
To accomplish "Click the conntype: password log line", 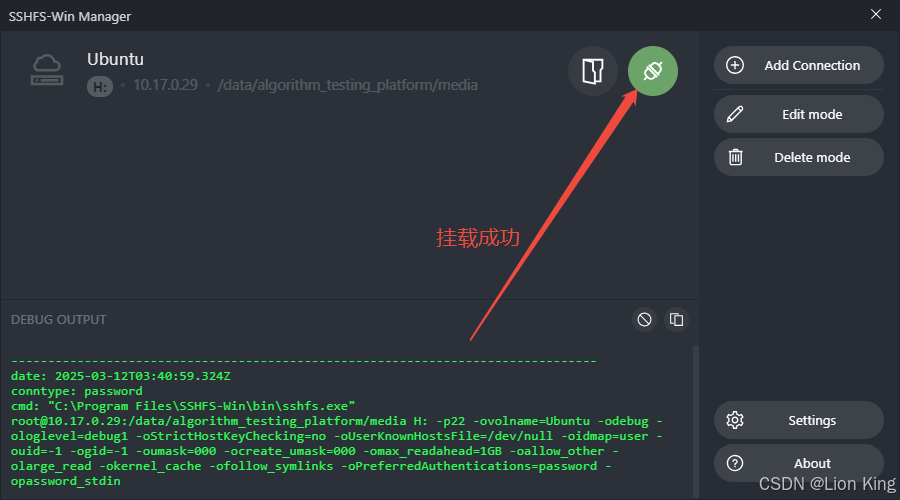I will coord(76,391).
